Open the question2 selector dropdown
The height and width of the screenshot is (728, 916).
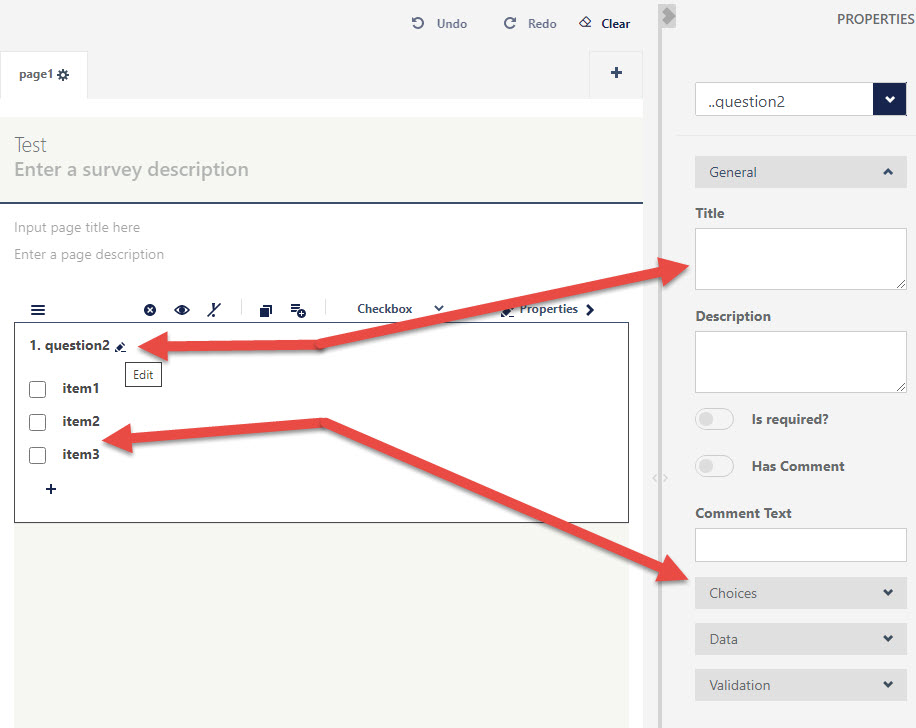(889, 100)
